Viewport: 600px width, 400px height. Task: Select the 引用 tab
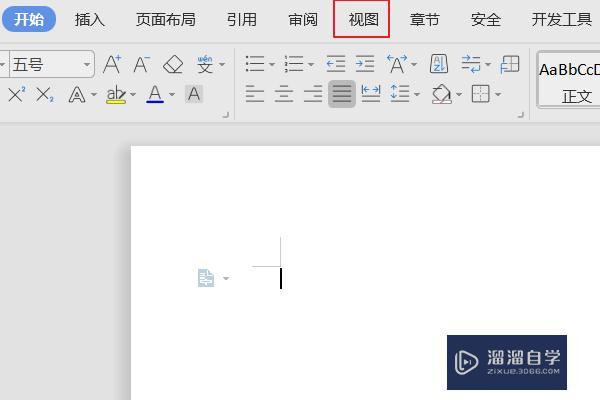(241, 20)
